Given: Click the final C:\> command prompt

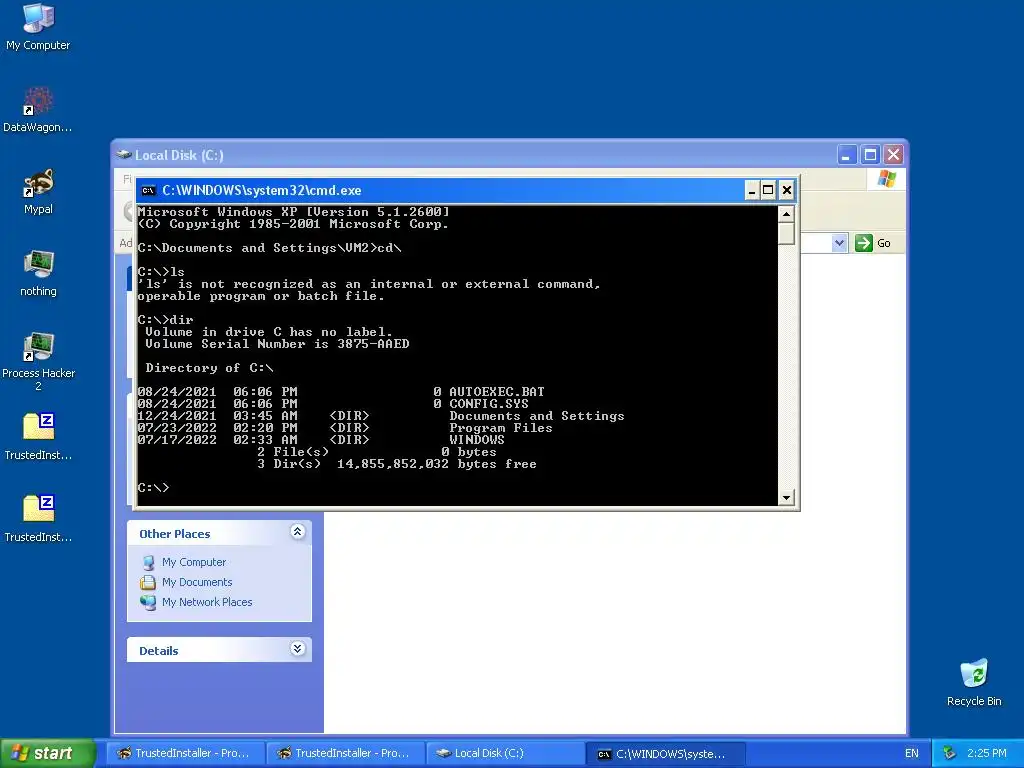Looking at the screenshot, I should [x=153, y=488].
